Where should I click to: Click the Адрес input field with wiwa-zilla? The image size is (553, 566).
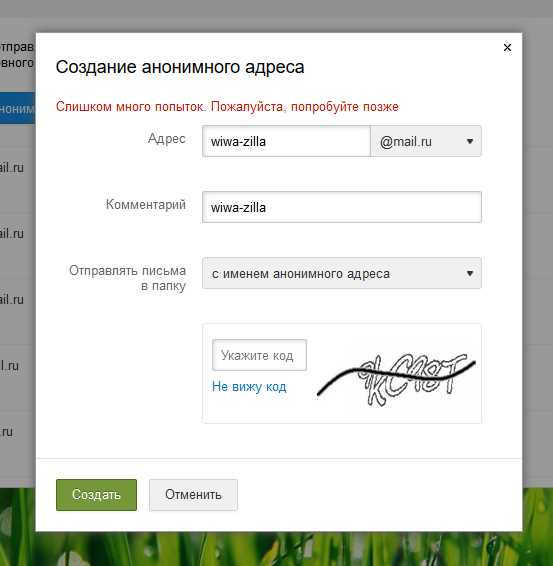286,141
